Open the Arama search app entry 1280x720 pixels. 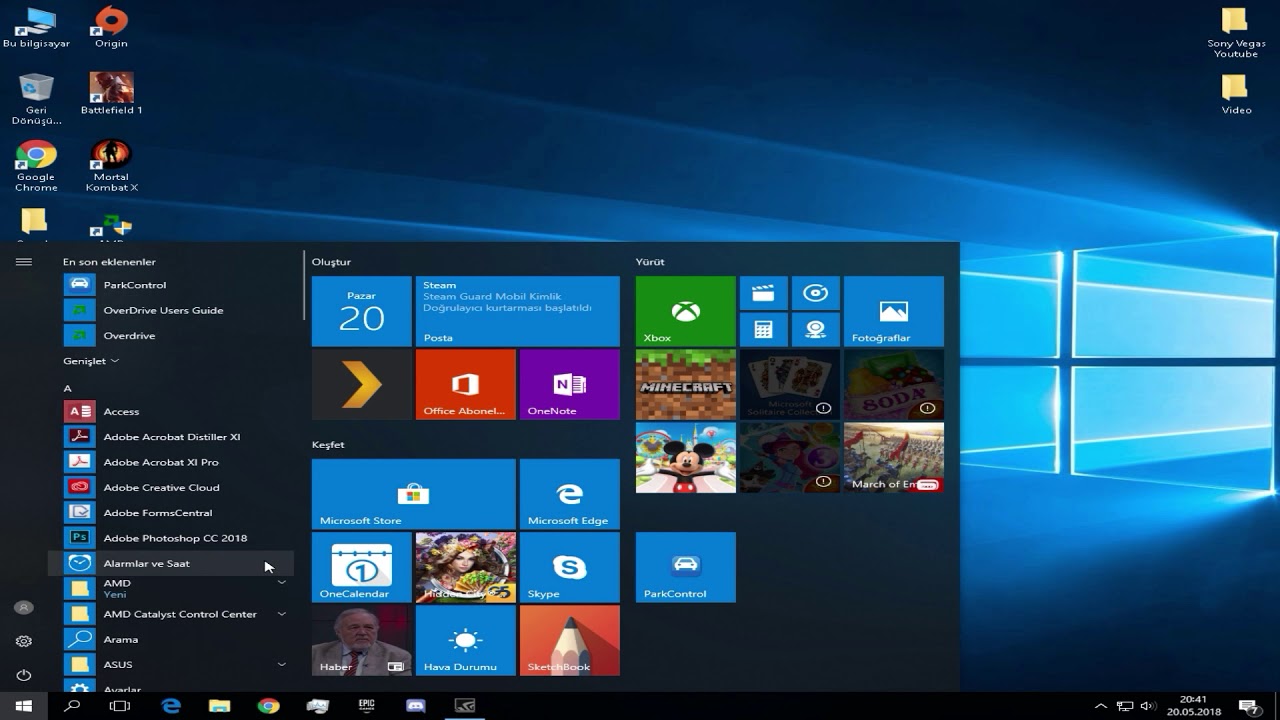click(x=171, y=639)
